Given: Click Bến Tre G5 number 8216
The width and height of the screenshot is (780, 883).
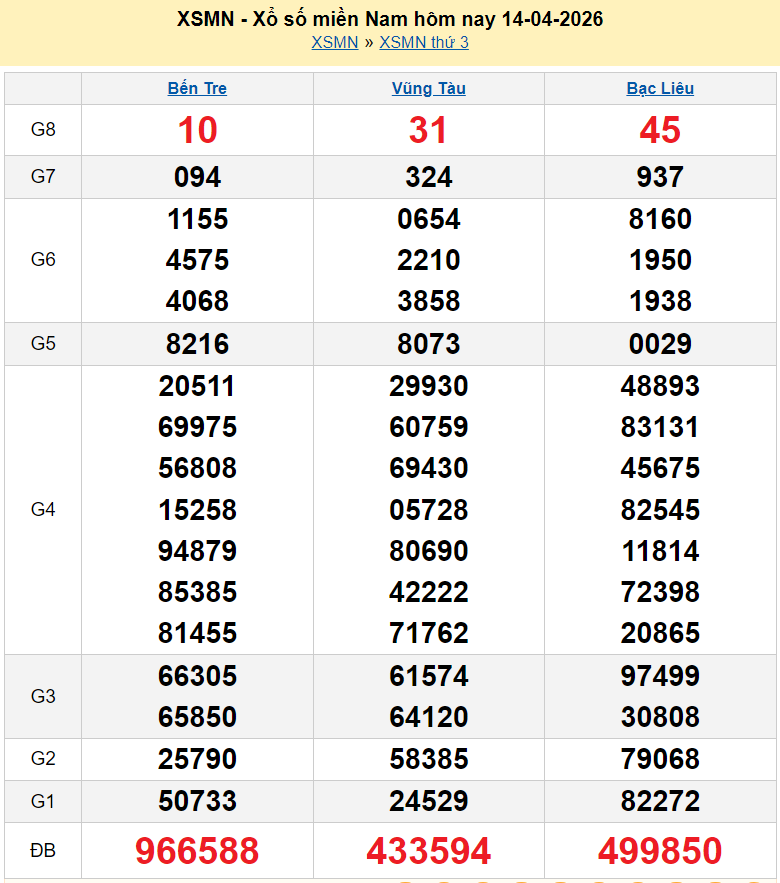Looking at the screenshot, I should tap(197, 344).
